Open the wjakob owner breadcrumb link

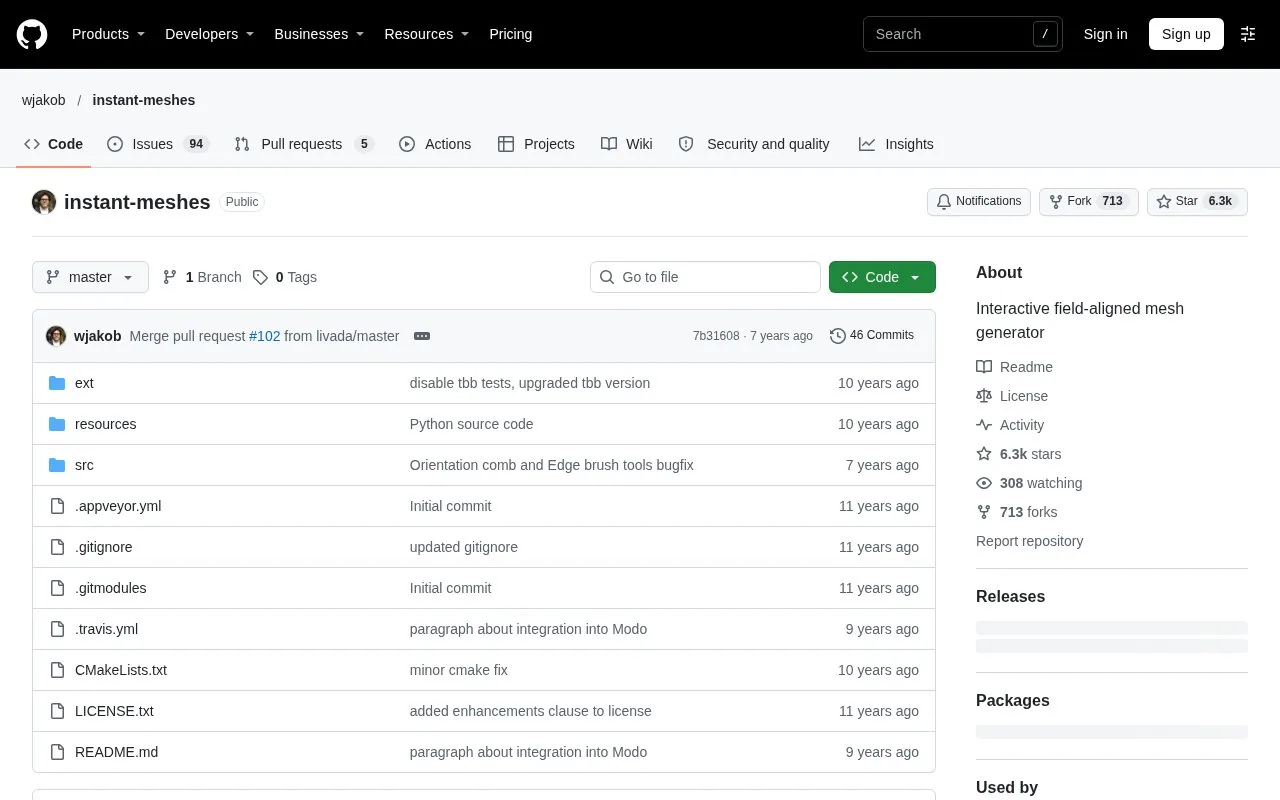pyautogui.click(x=44, y=100)
